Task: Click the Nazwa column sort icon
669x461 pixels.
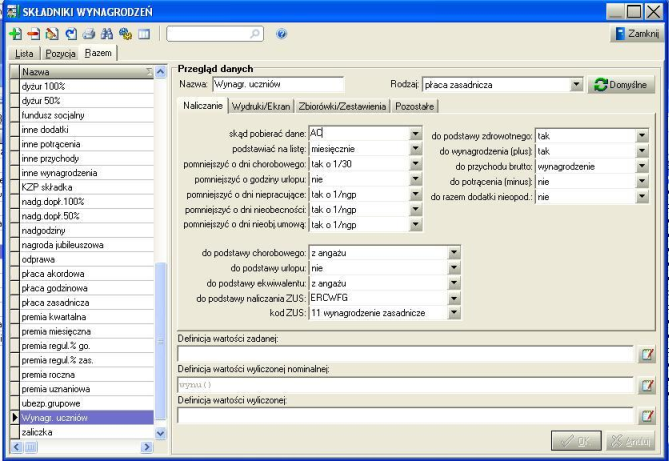Action: 149,72
